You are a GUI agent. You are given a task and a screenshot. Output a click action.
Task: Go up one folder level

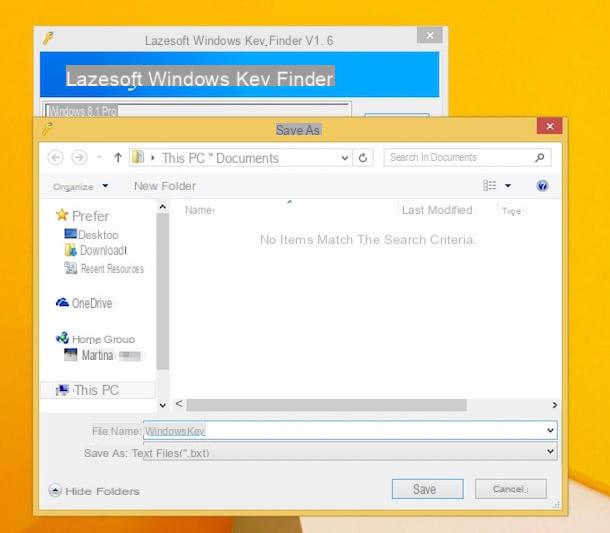coord(118,157)
